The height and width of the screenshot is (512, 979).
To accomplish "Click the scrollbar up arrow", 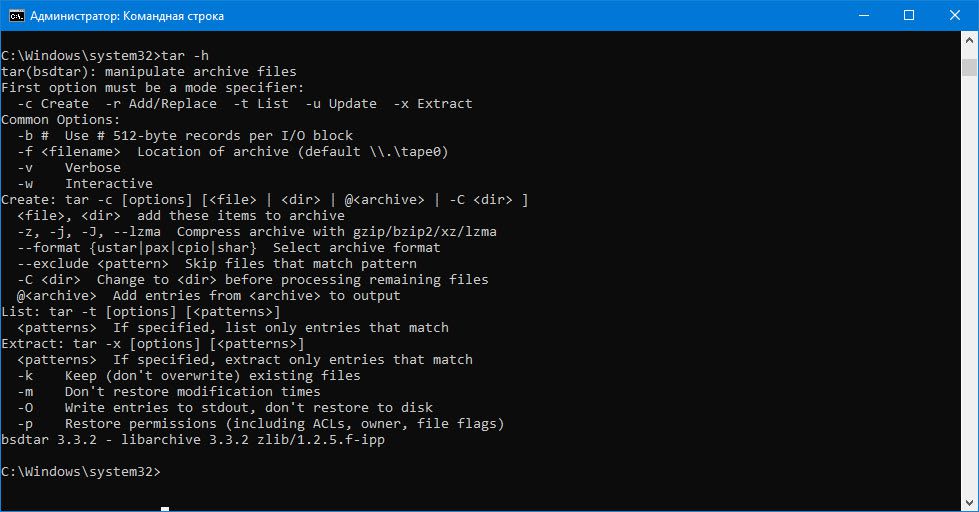I will (969, 39).
